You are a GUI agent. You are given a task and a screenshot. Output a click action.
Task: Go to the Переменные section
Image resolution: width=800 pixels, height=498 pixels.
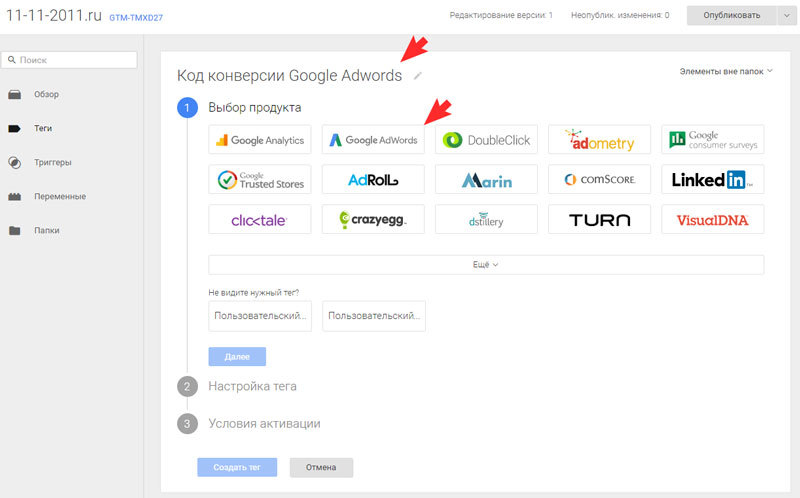point(60,196)
